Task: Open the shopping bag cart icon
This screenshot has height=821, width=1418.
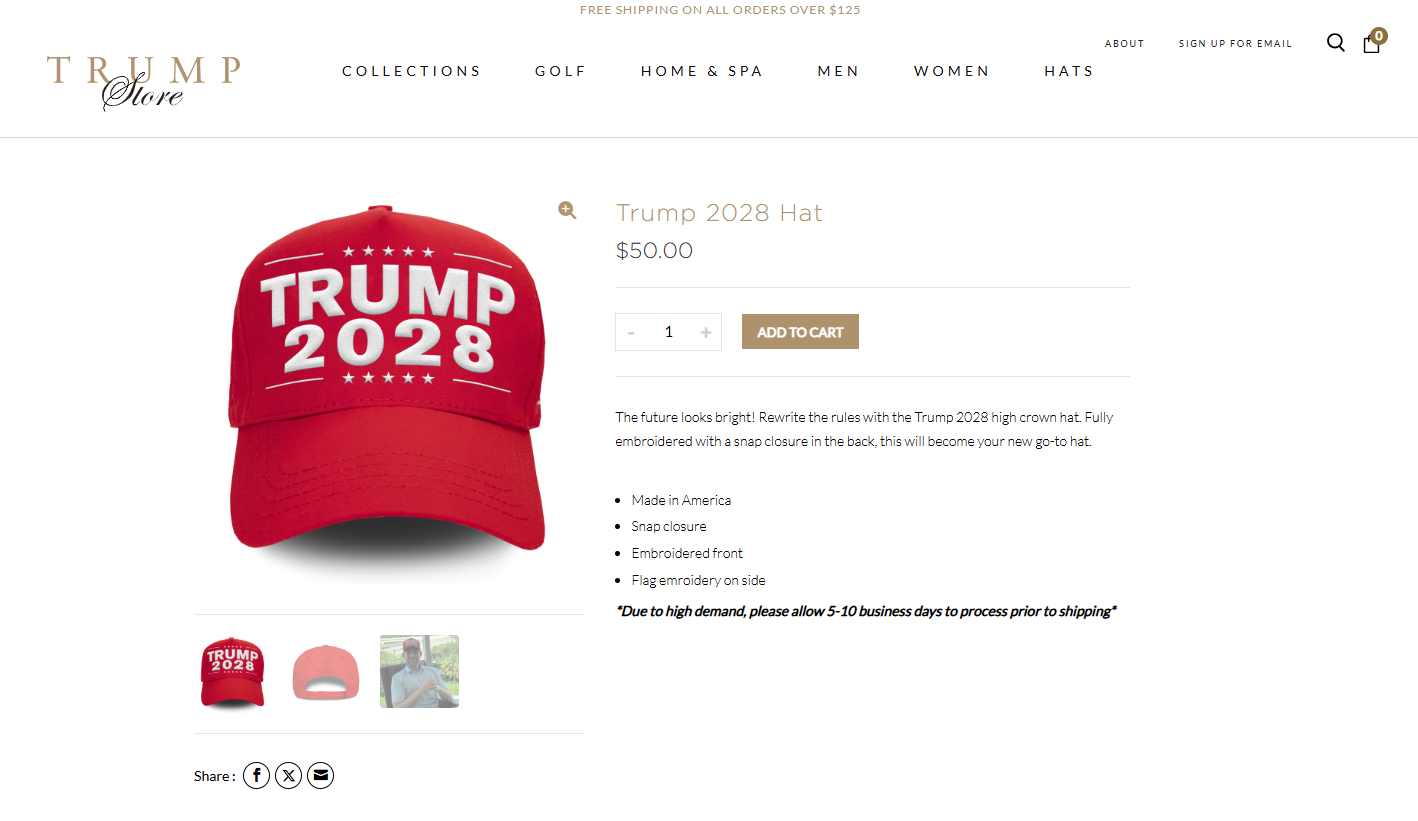Action: pos(1372,44)
